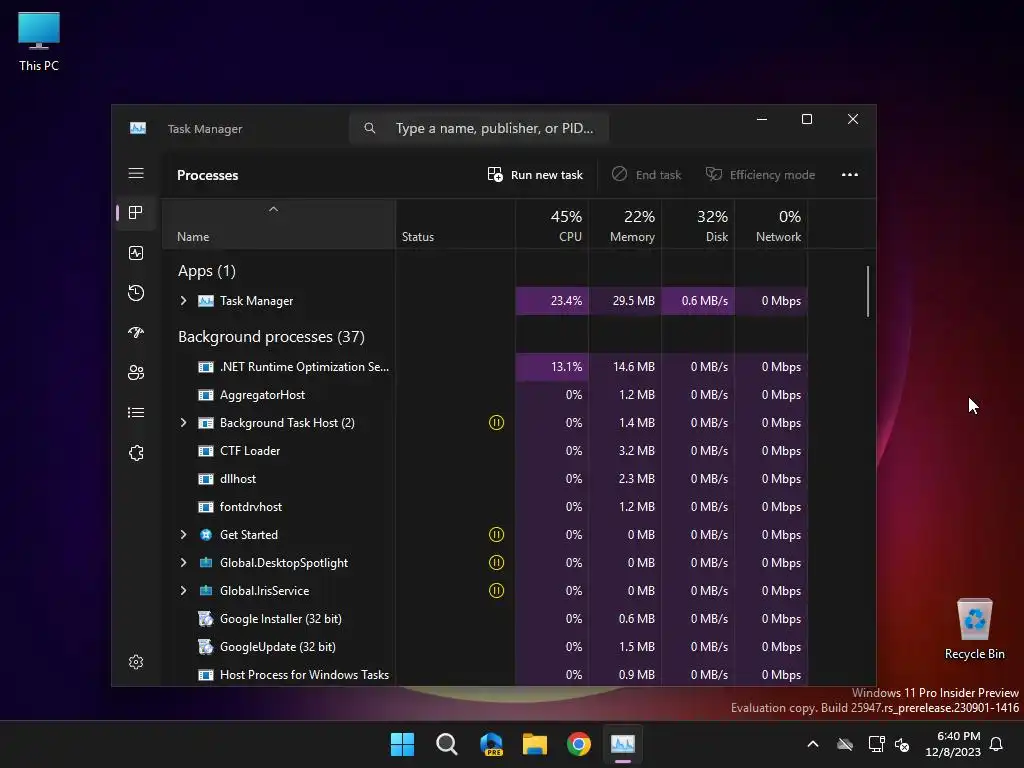The image size is (1024, 768).
Task: Click Background processes (37) heading
Action: pos(271,337)
